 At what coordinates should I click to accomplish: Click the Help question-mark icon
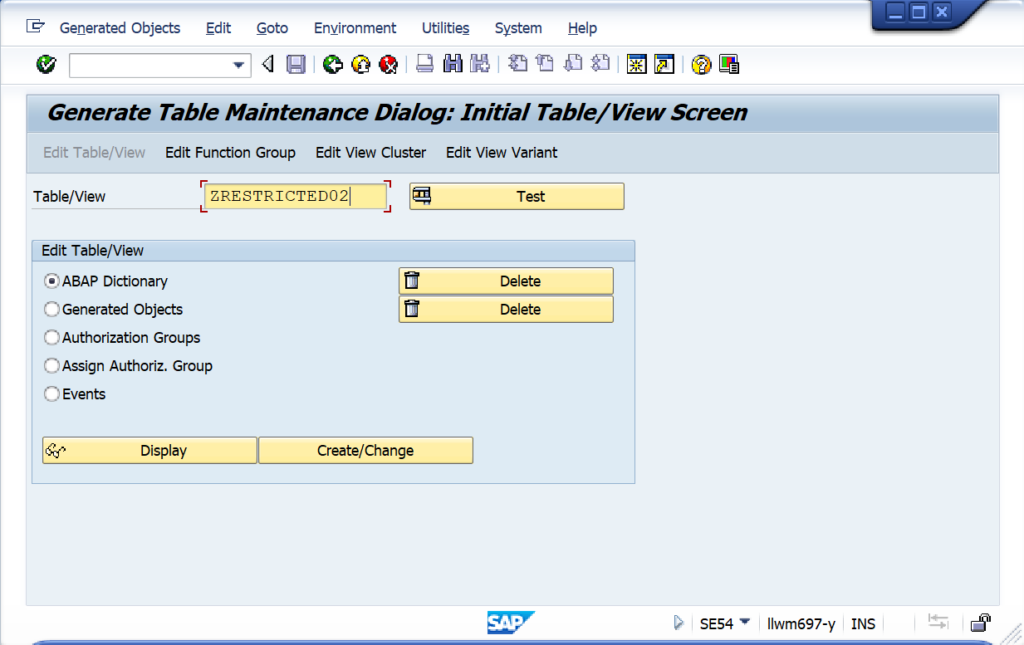pyautogui.click(x=701, y=64)
